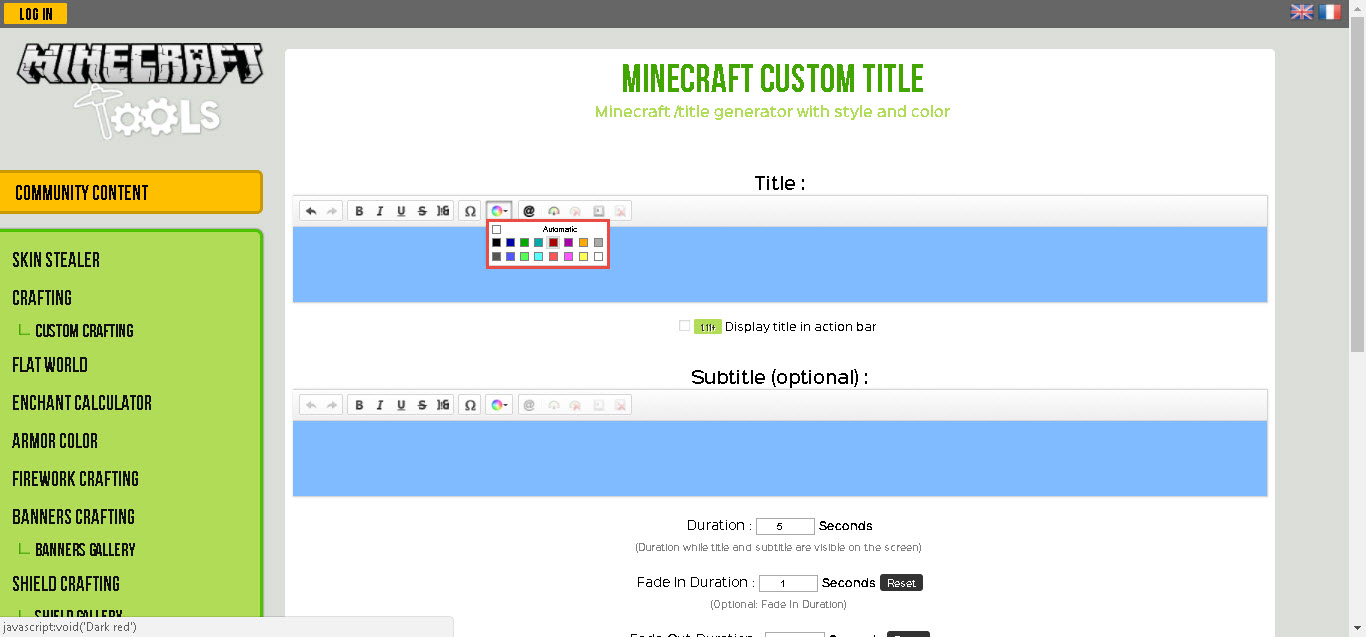Open the Community Content section

[x=131, y=192]
